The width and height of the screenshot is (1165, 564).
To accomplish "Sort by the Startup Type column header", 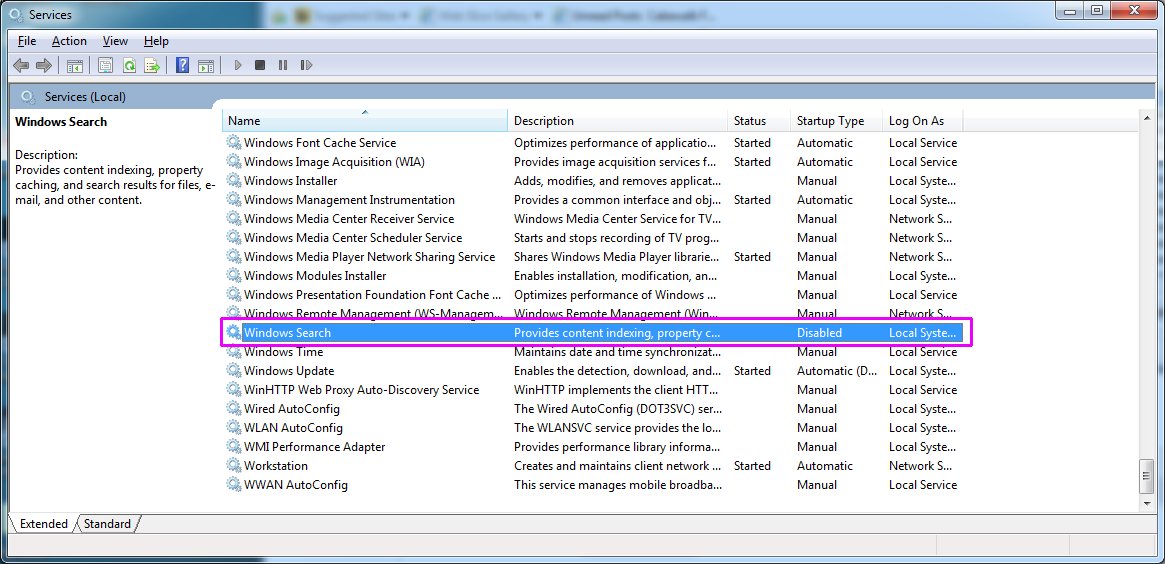I will point(837,120).
